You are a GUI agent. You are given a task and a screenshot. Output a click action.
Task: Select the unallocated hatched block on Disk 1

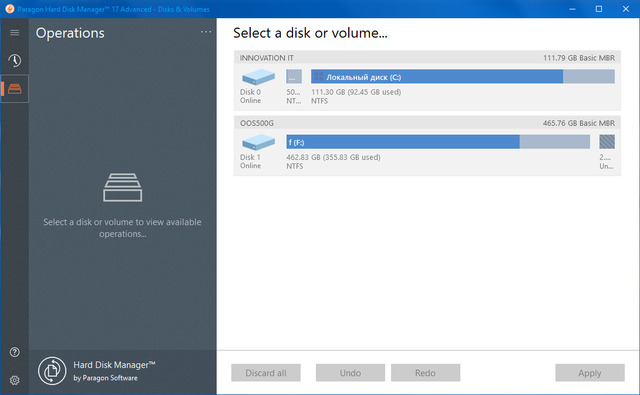tap(607, 142)
